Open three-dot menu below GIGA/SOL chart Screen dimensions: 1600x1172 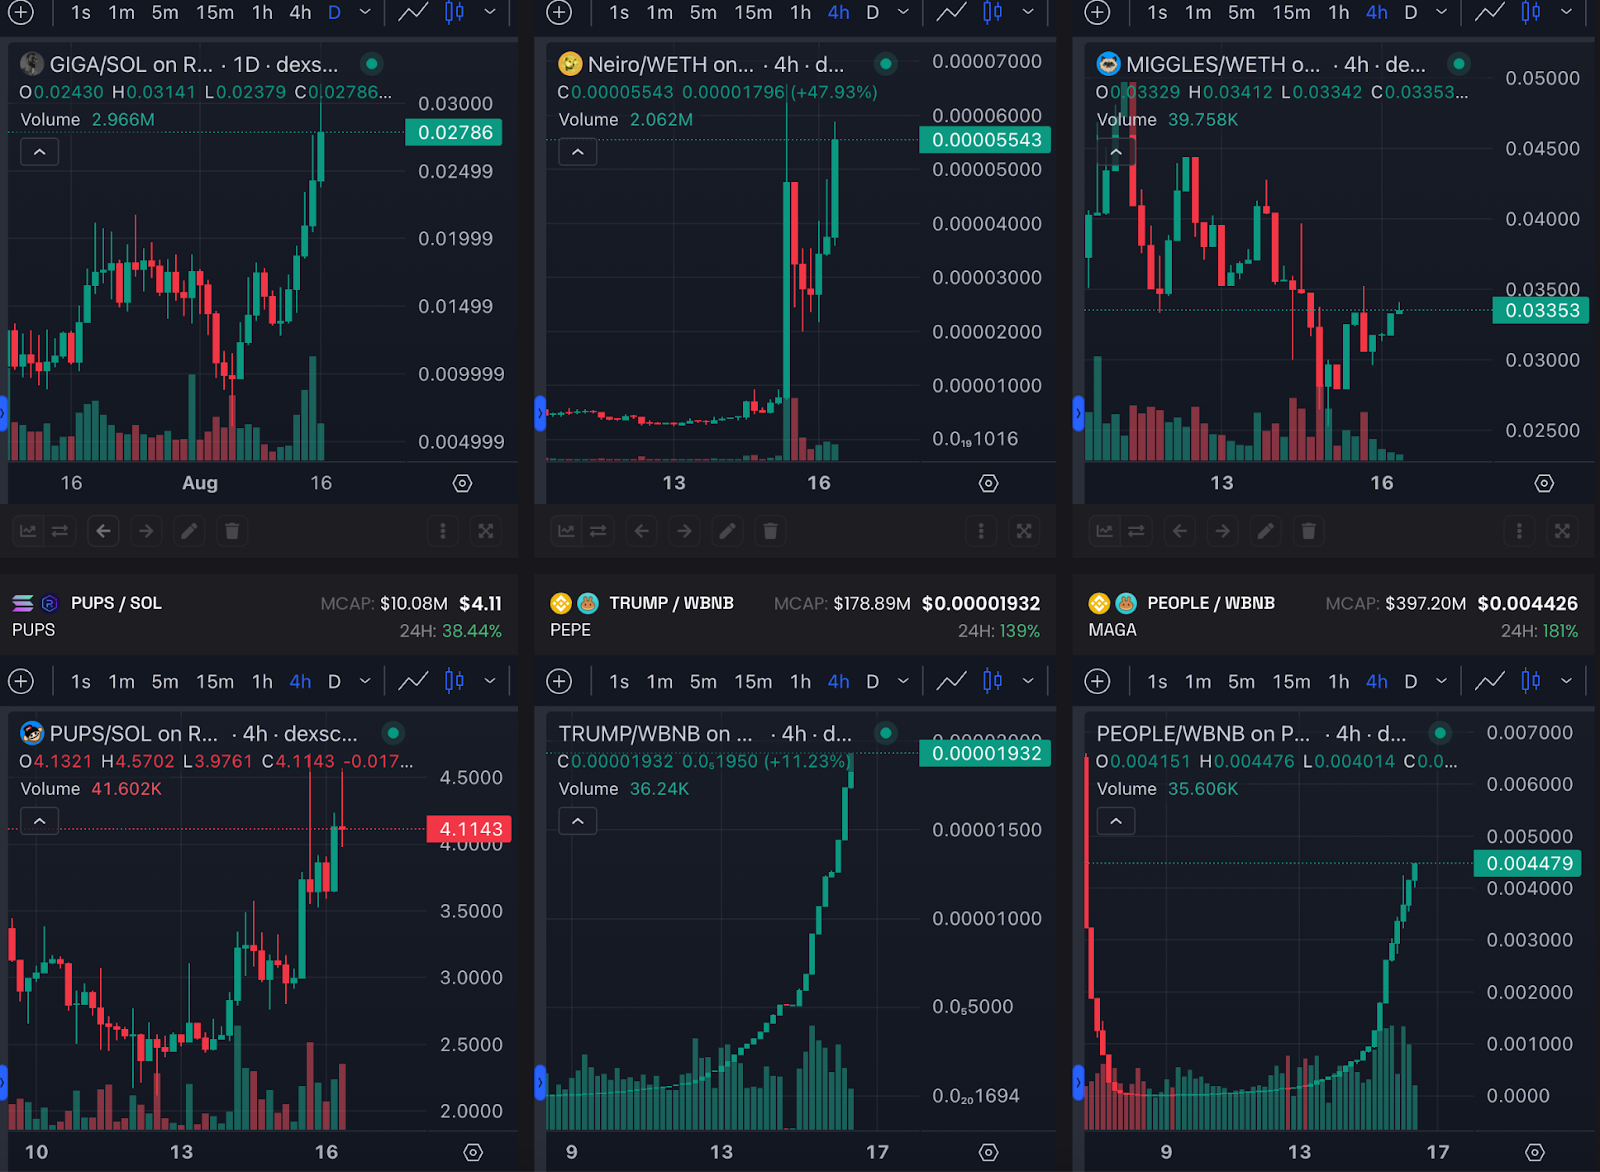coord(443,531)
